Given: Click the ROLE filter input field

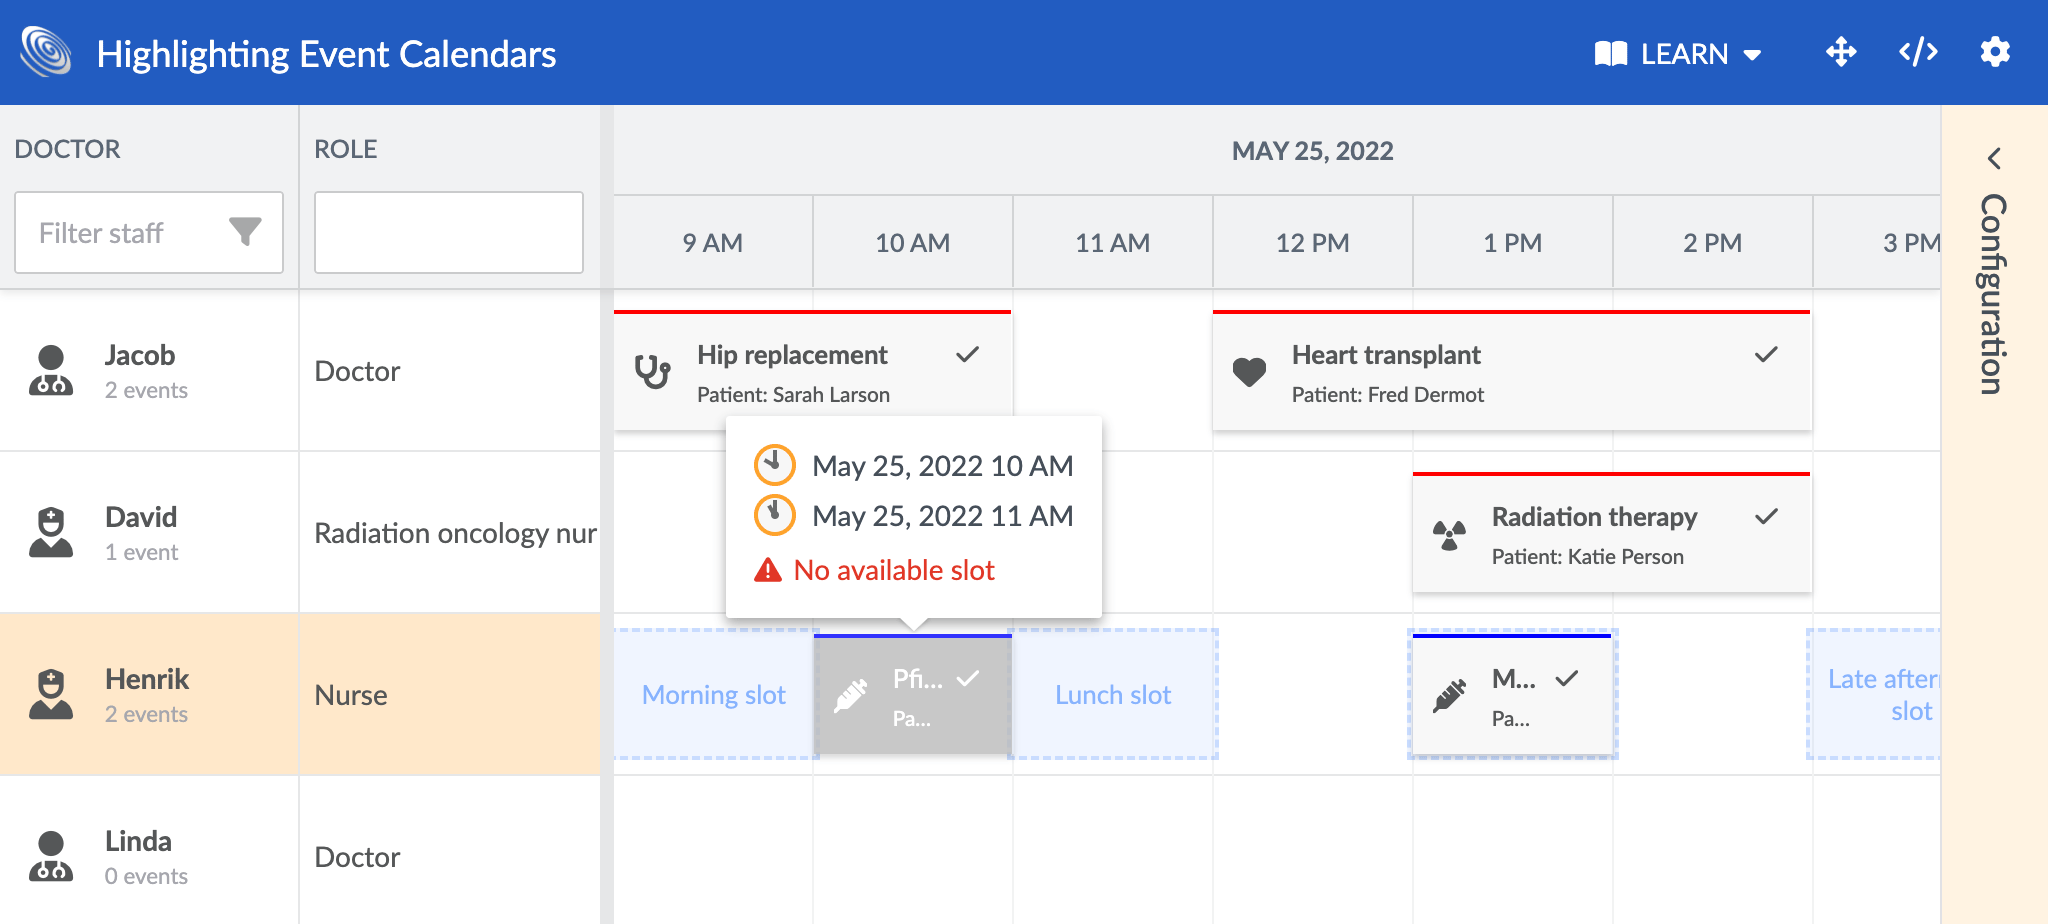Looking at the screenshot, I should [x=448, y=233].
